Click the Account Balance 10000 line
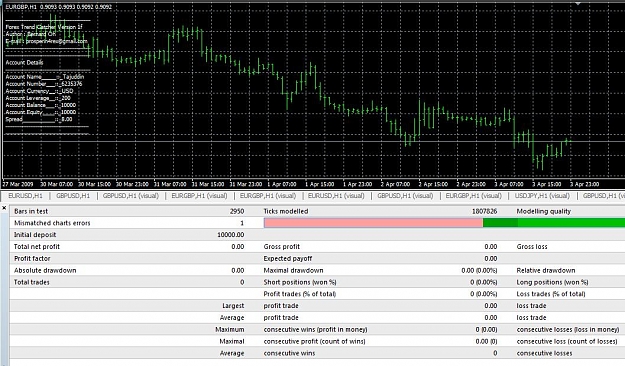Screen dimensions: 625x366 41,105
